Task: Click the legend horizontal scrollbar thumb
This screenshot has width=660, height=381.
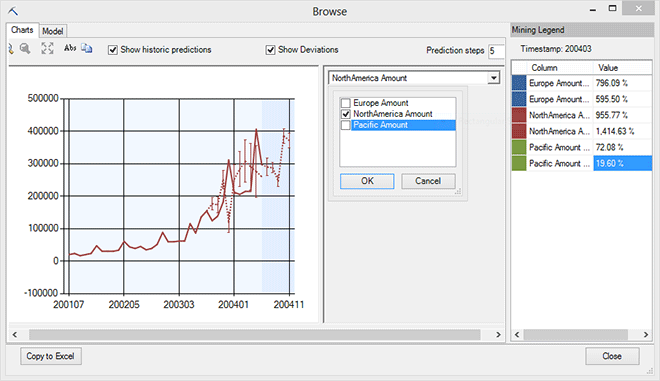Action: click(x=576, y=335)
